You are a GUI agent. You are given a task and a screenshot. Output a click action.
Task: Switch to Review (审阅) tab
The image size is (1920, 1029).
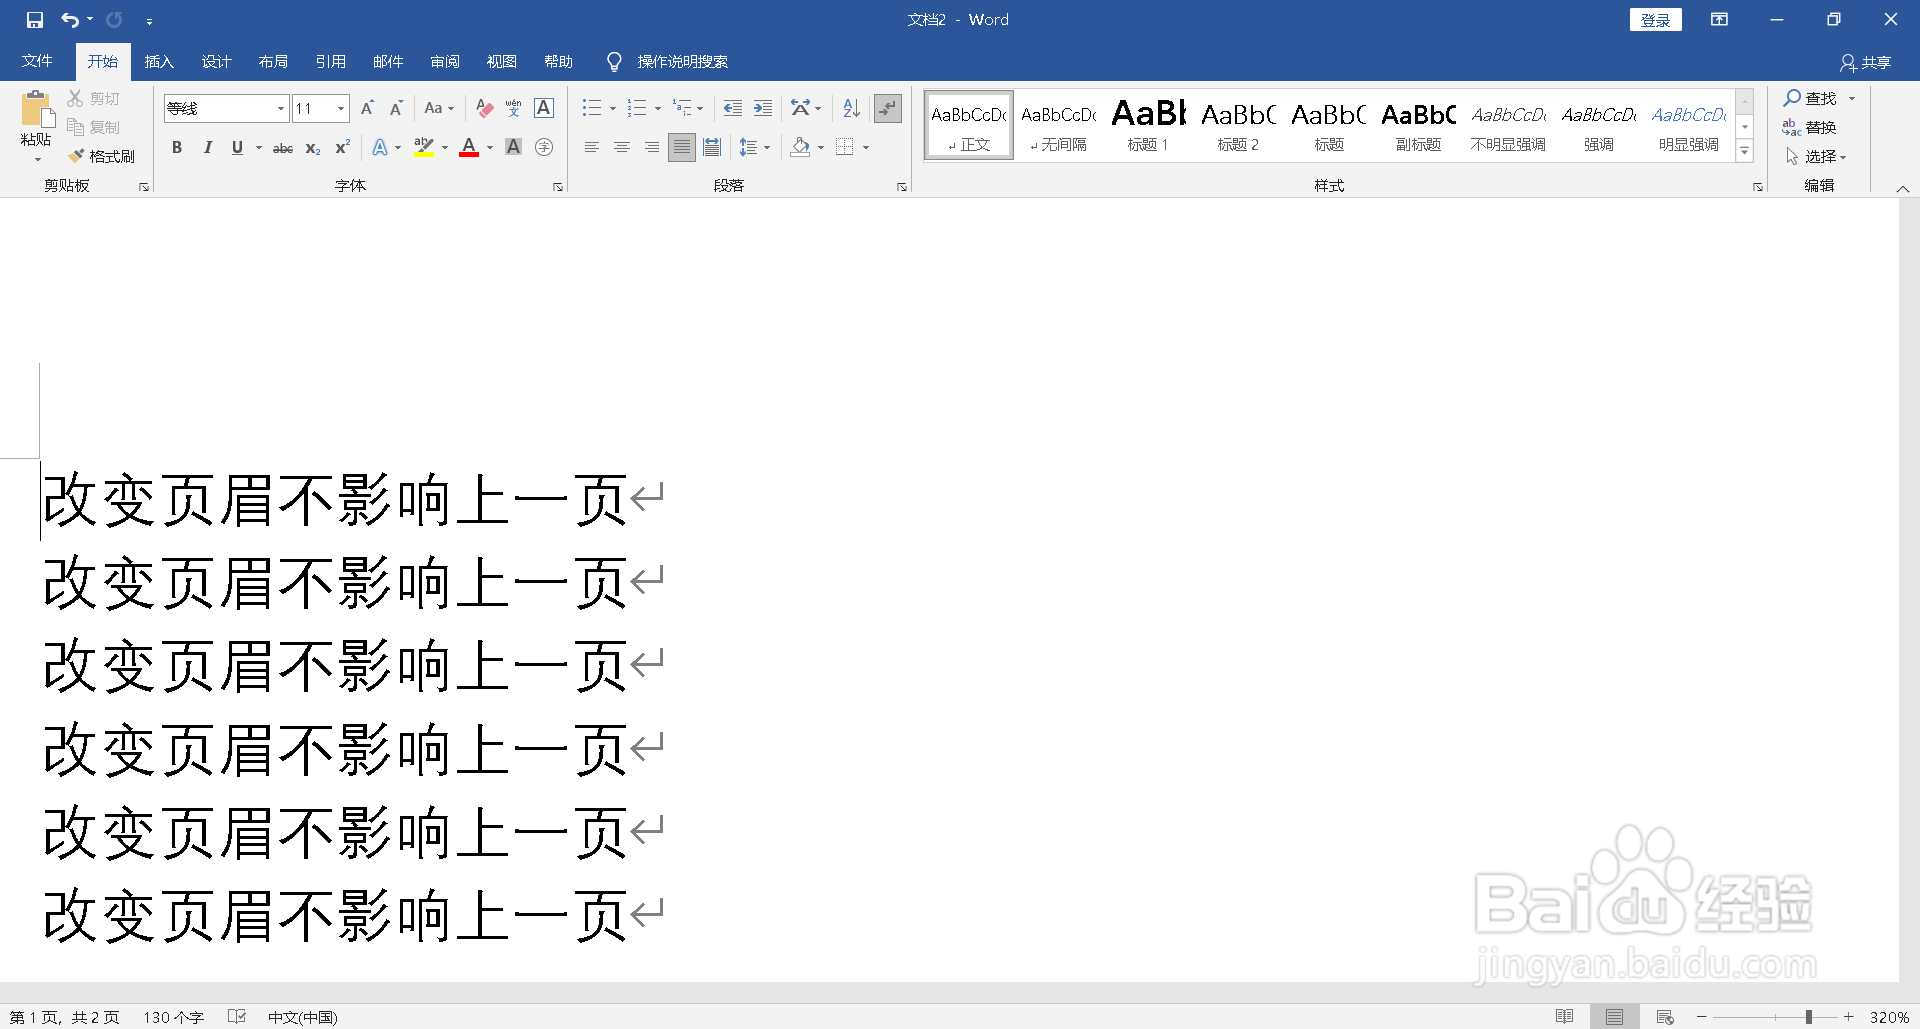[x=445, y=62]
